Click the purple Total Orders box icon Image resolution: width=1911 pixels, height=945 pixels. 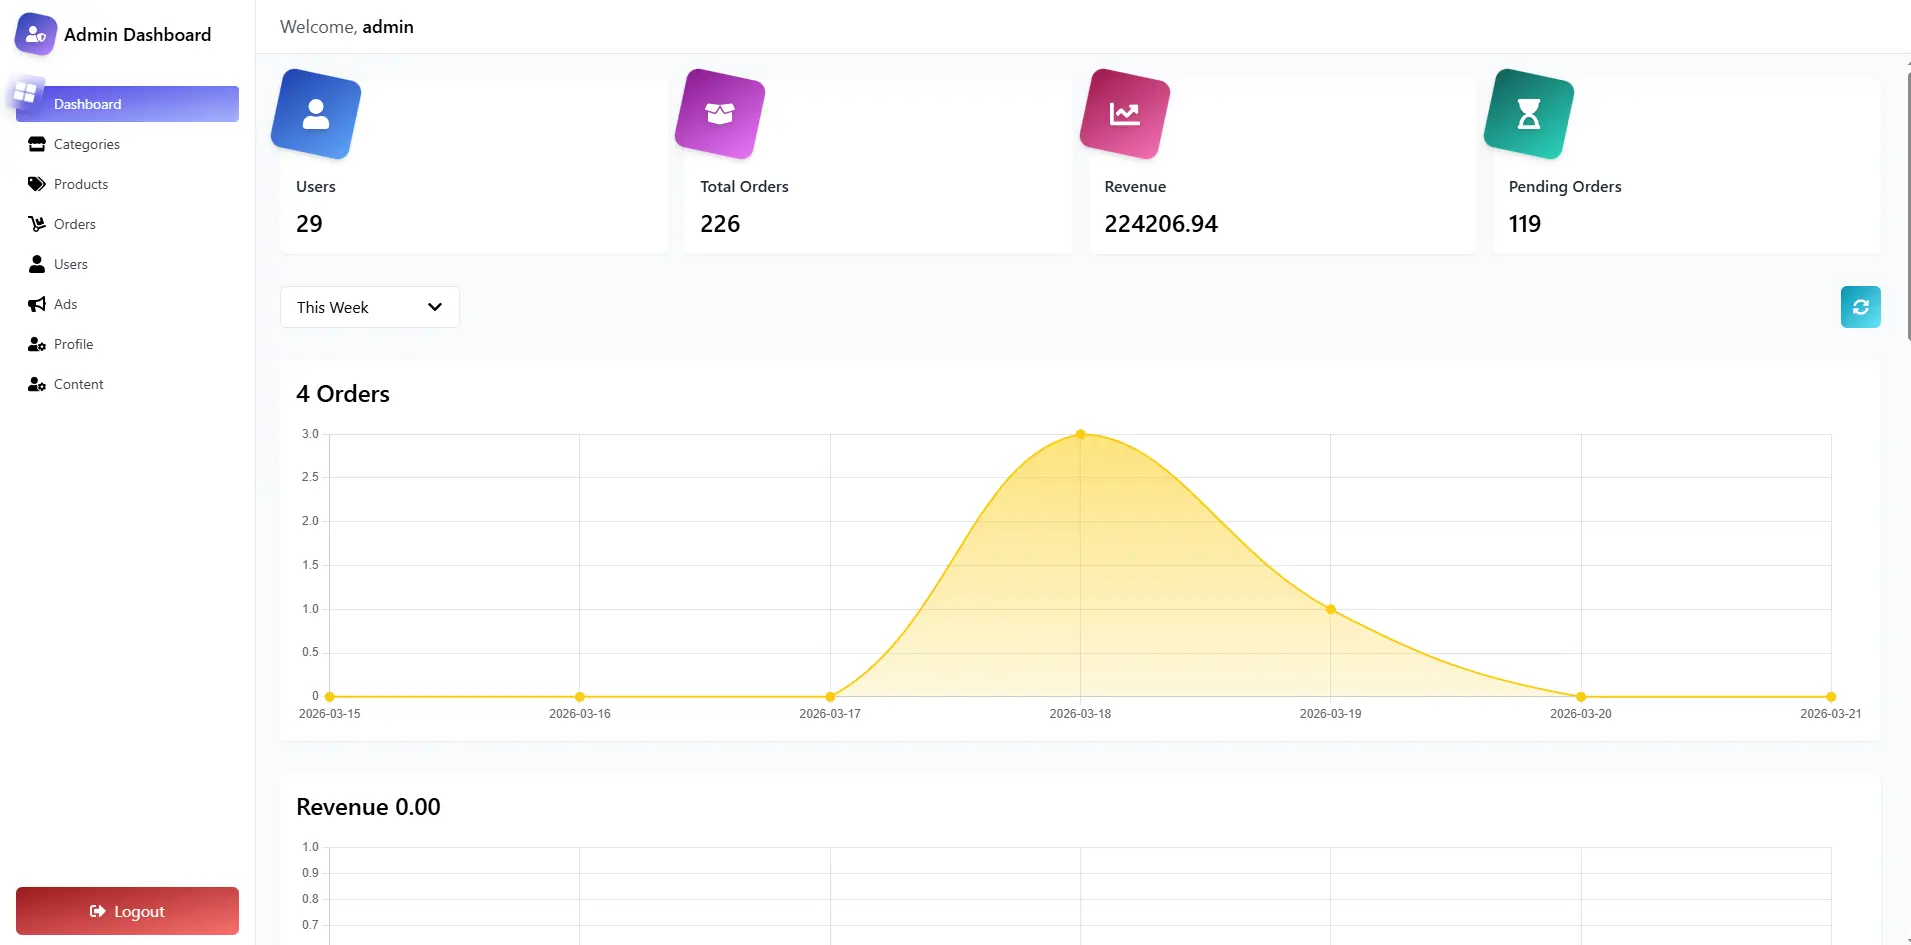click(x=720, y=114)
